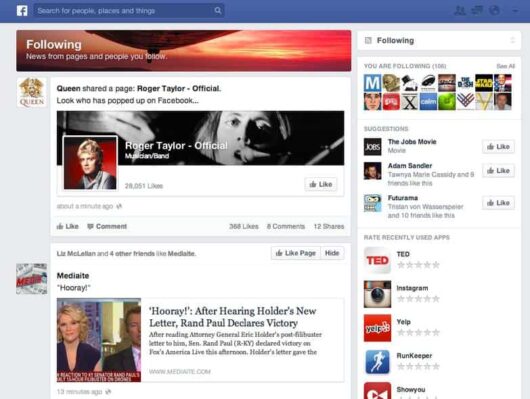Click about a minute ago timestamp
530x399 pixels.
point(85,206)
